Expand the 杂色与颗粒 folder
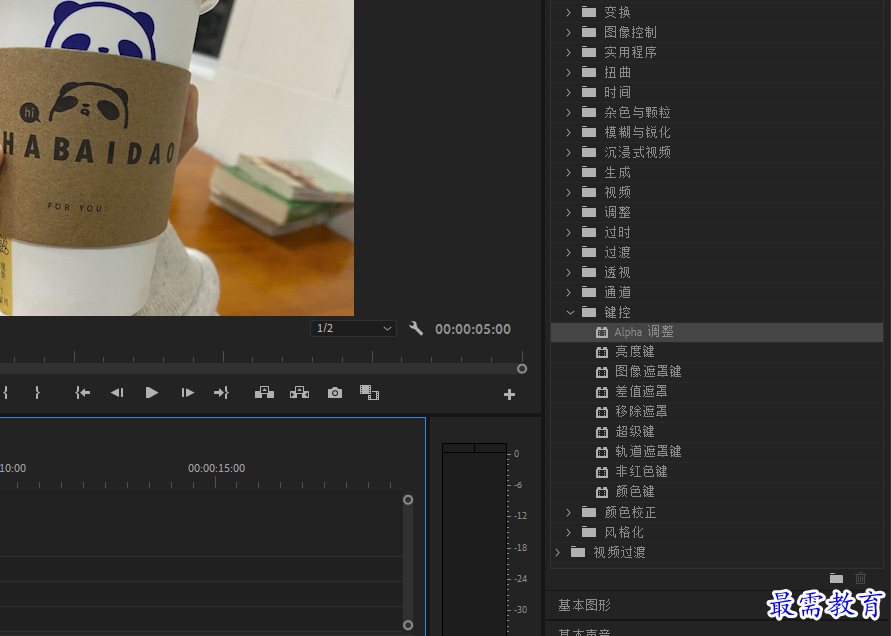Screen dimensions: 891x636 pyautogui.click(x=568, y=113)
